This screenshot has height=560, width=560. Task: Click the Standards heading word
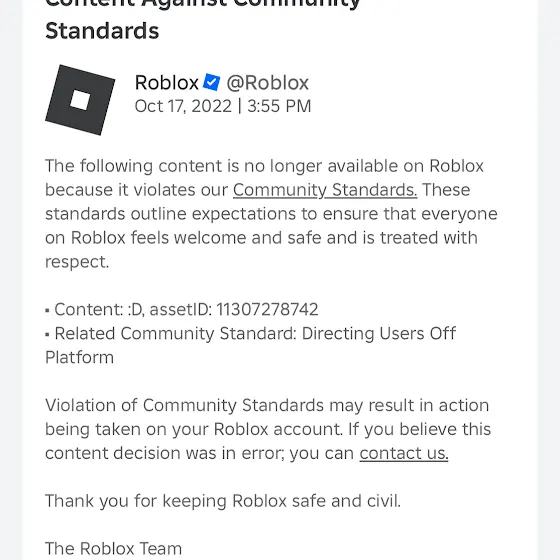(x=102, y=31)
